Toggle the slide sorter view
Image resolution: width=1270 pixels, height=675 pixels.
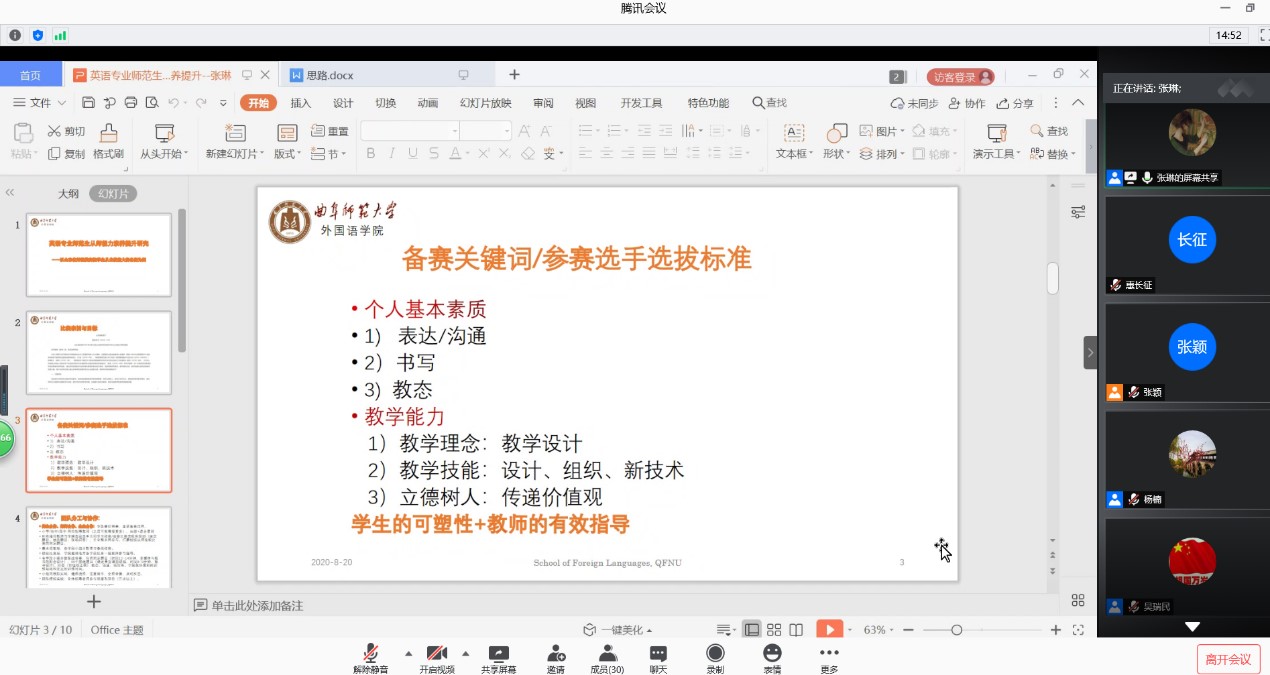774,630
